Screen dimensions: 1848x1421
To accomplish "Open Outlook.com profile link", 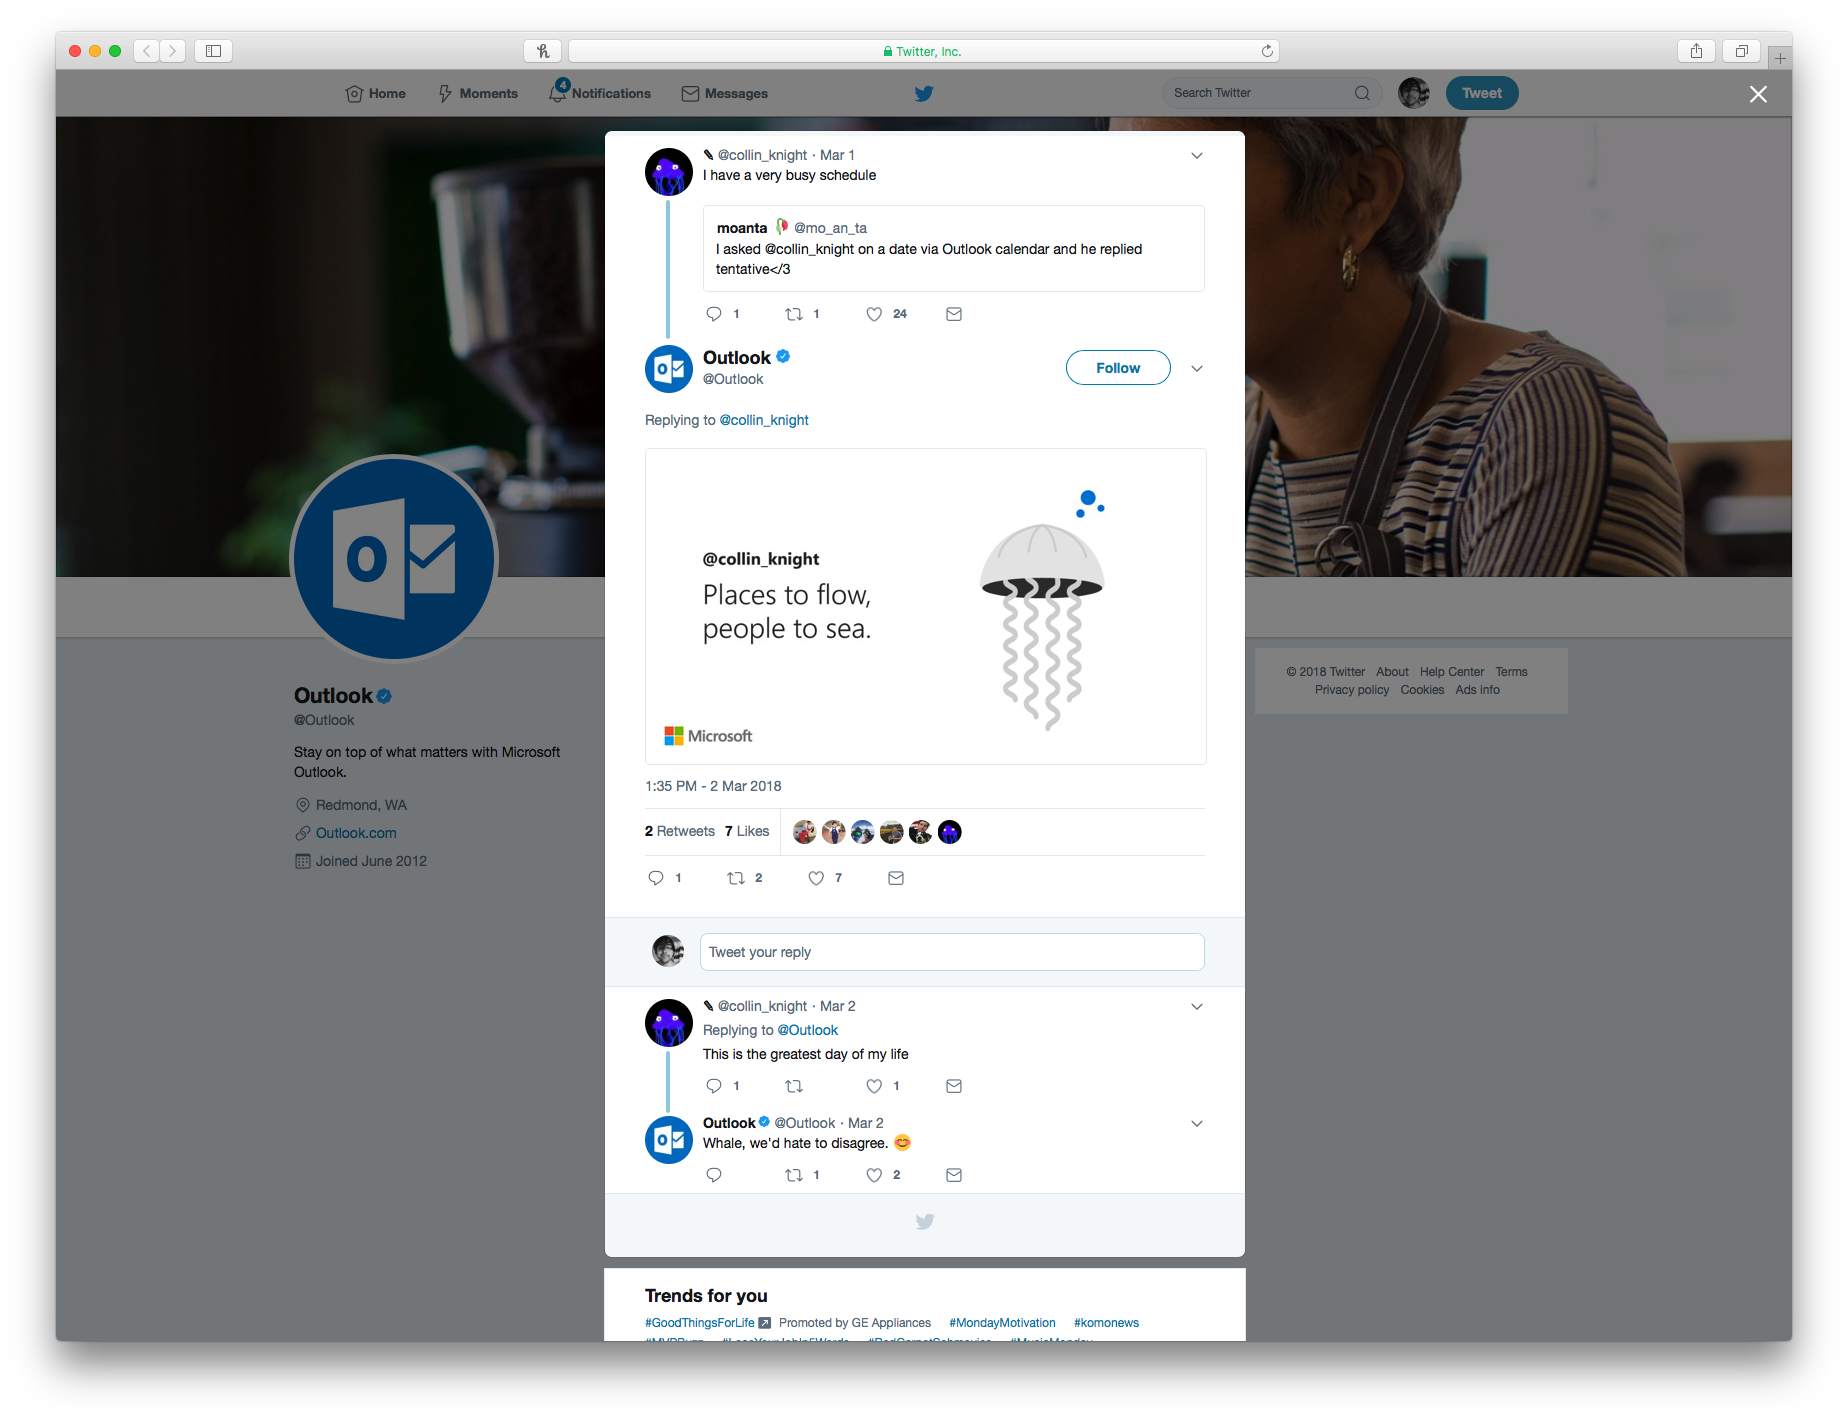I will click(356, 833).
